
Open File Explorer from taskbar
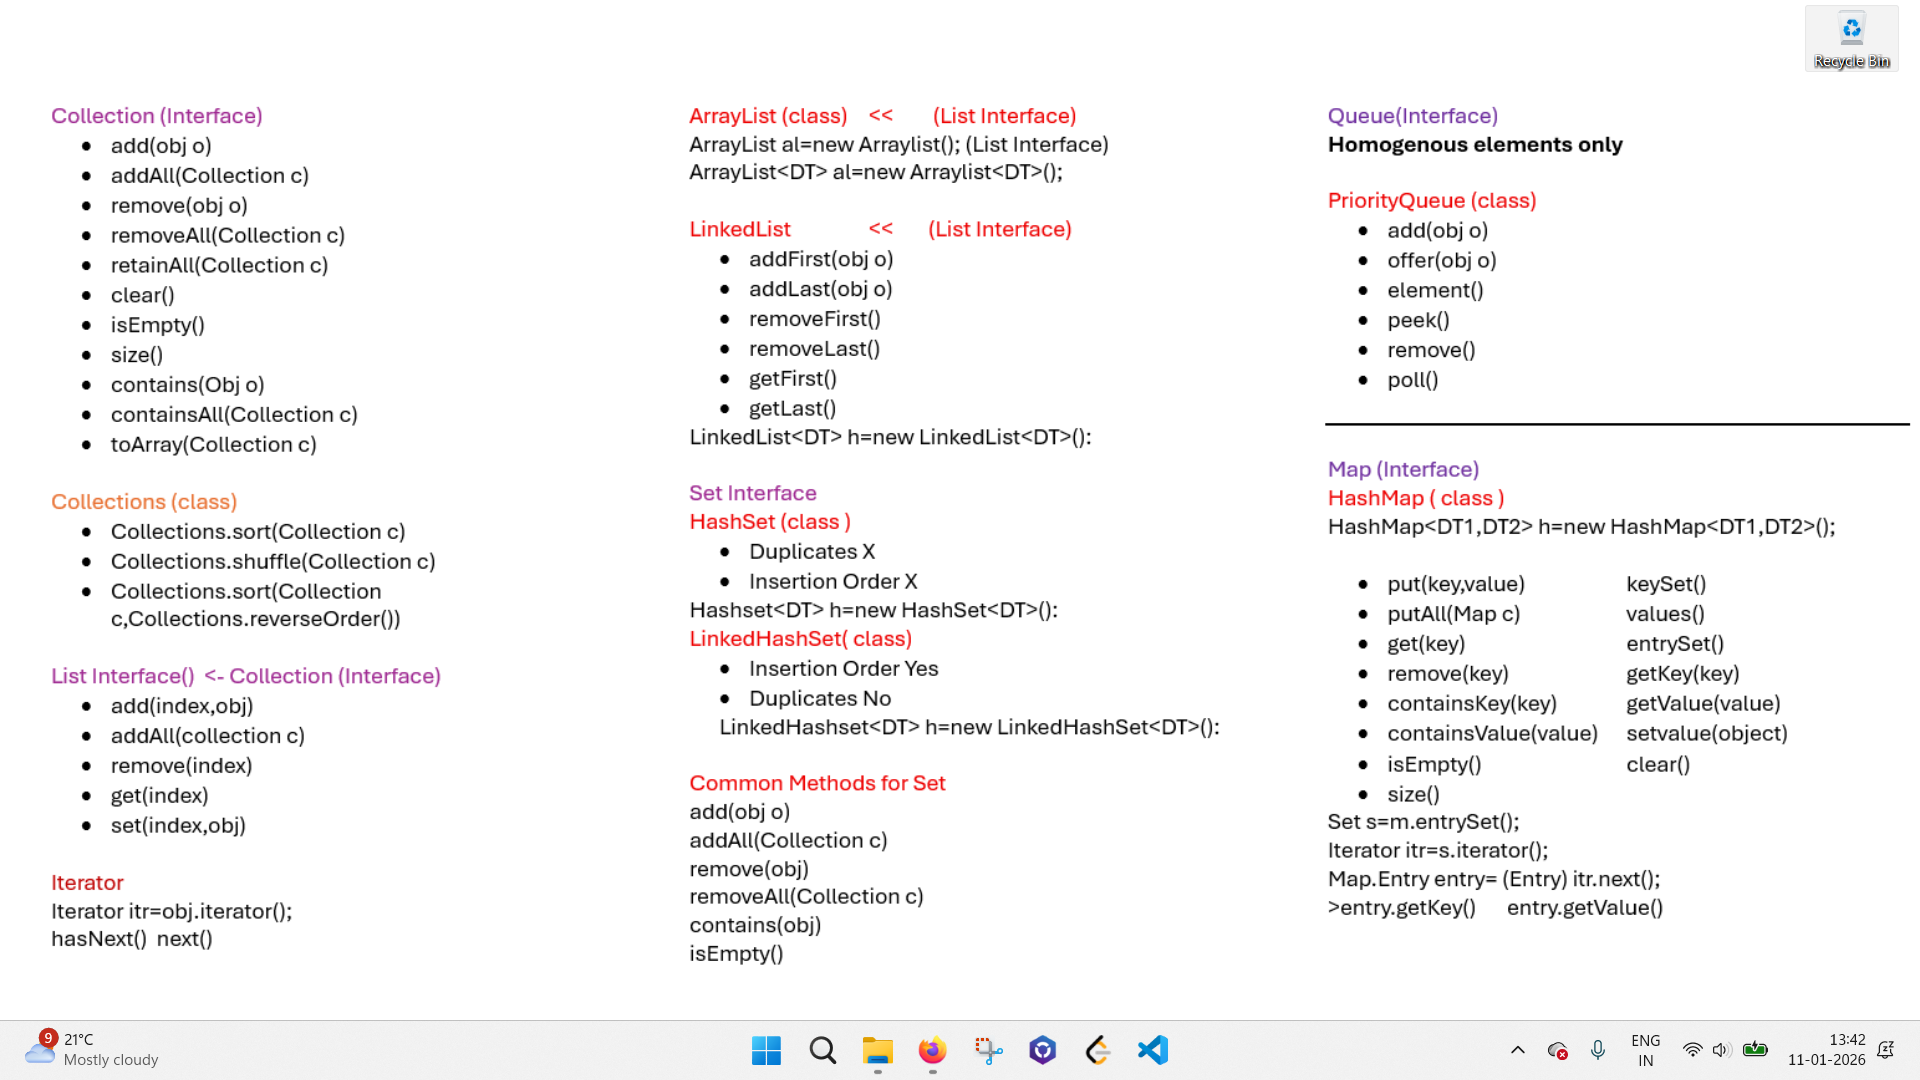[x=877, y=1050]
